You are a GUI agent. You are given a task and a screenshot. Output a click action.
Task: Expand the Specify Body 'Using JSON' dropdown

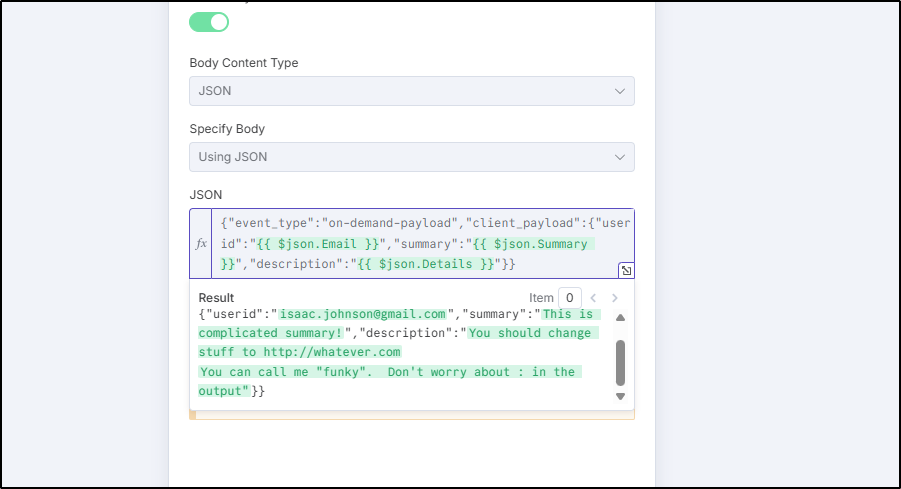tap(412, 157)
